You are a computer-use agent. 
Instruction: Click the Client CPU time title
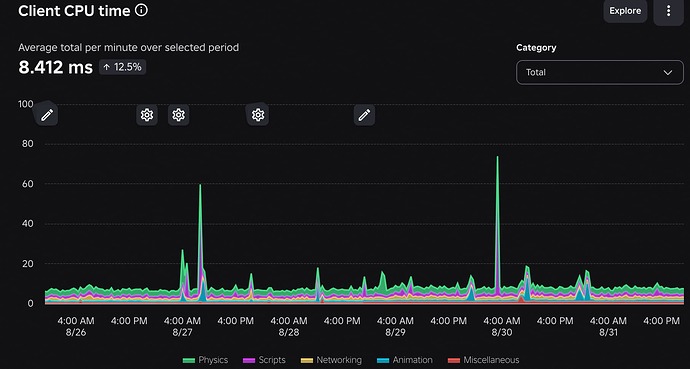(74, 11)
